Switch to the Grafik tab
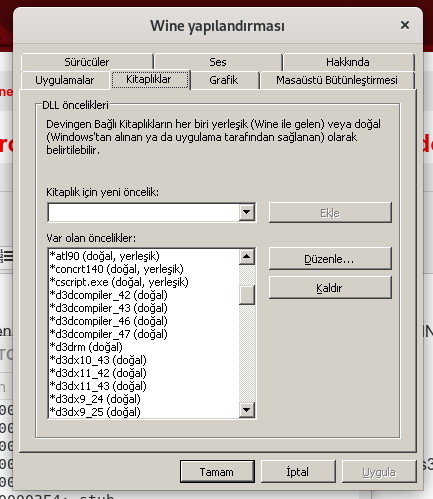Screen dimensions: 433x499 click(224, 80)
